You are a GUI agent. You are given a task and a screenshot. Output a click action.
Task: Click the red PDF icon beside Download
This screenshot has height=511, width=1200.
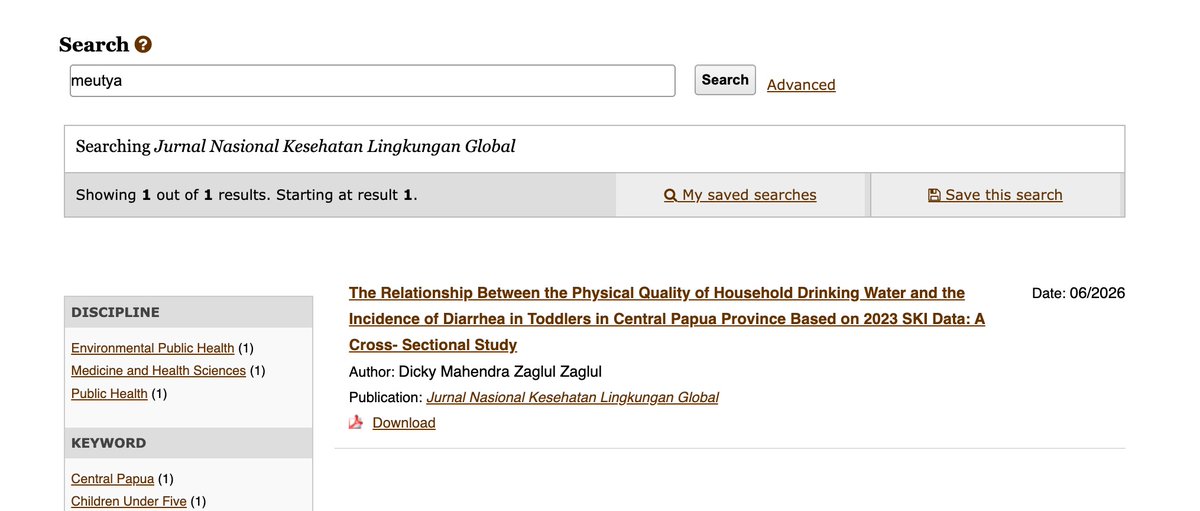pos(355,423)
